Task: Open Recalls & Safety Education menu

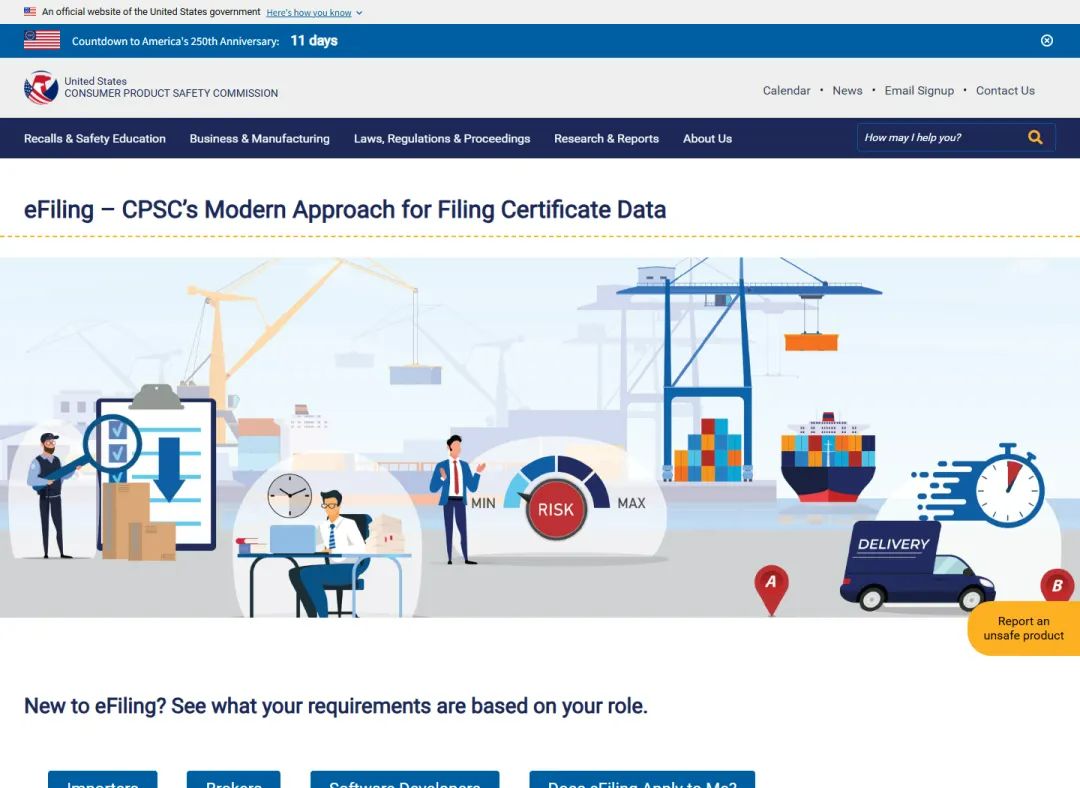Action: pyautogui.click(x=95, y=138)
